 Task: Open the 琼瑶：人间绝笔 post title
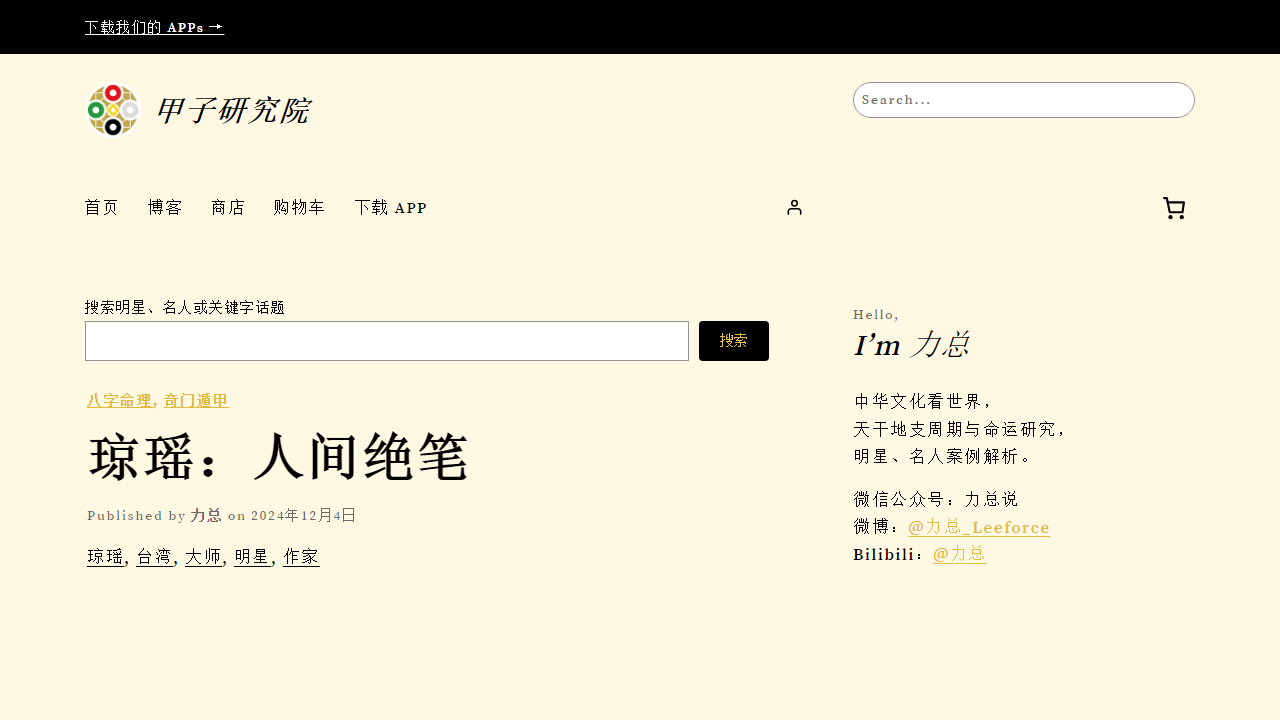279,459
